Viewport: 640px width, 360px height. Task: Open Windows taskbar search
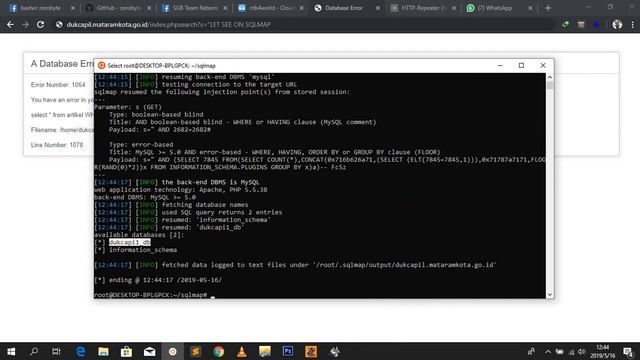pyautogui.click(x=34, y=351)
